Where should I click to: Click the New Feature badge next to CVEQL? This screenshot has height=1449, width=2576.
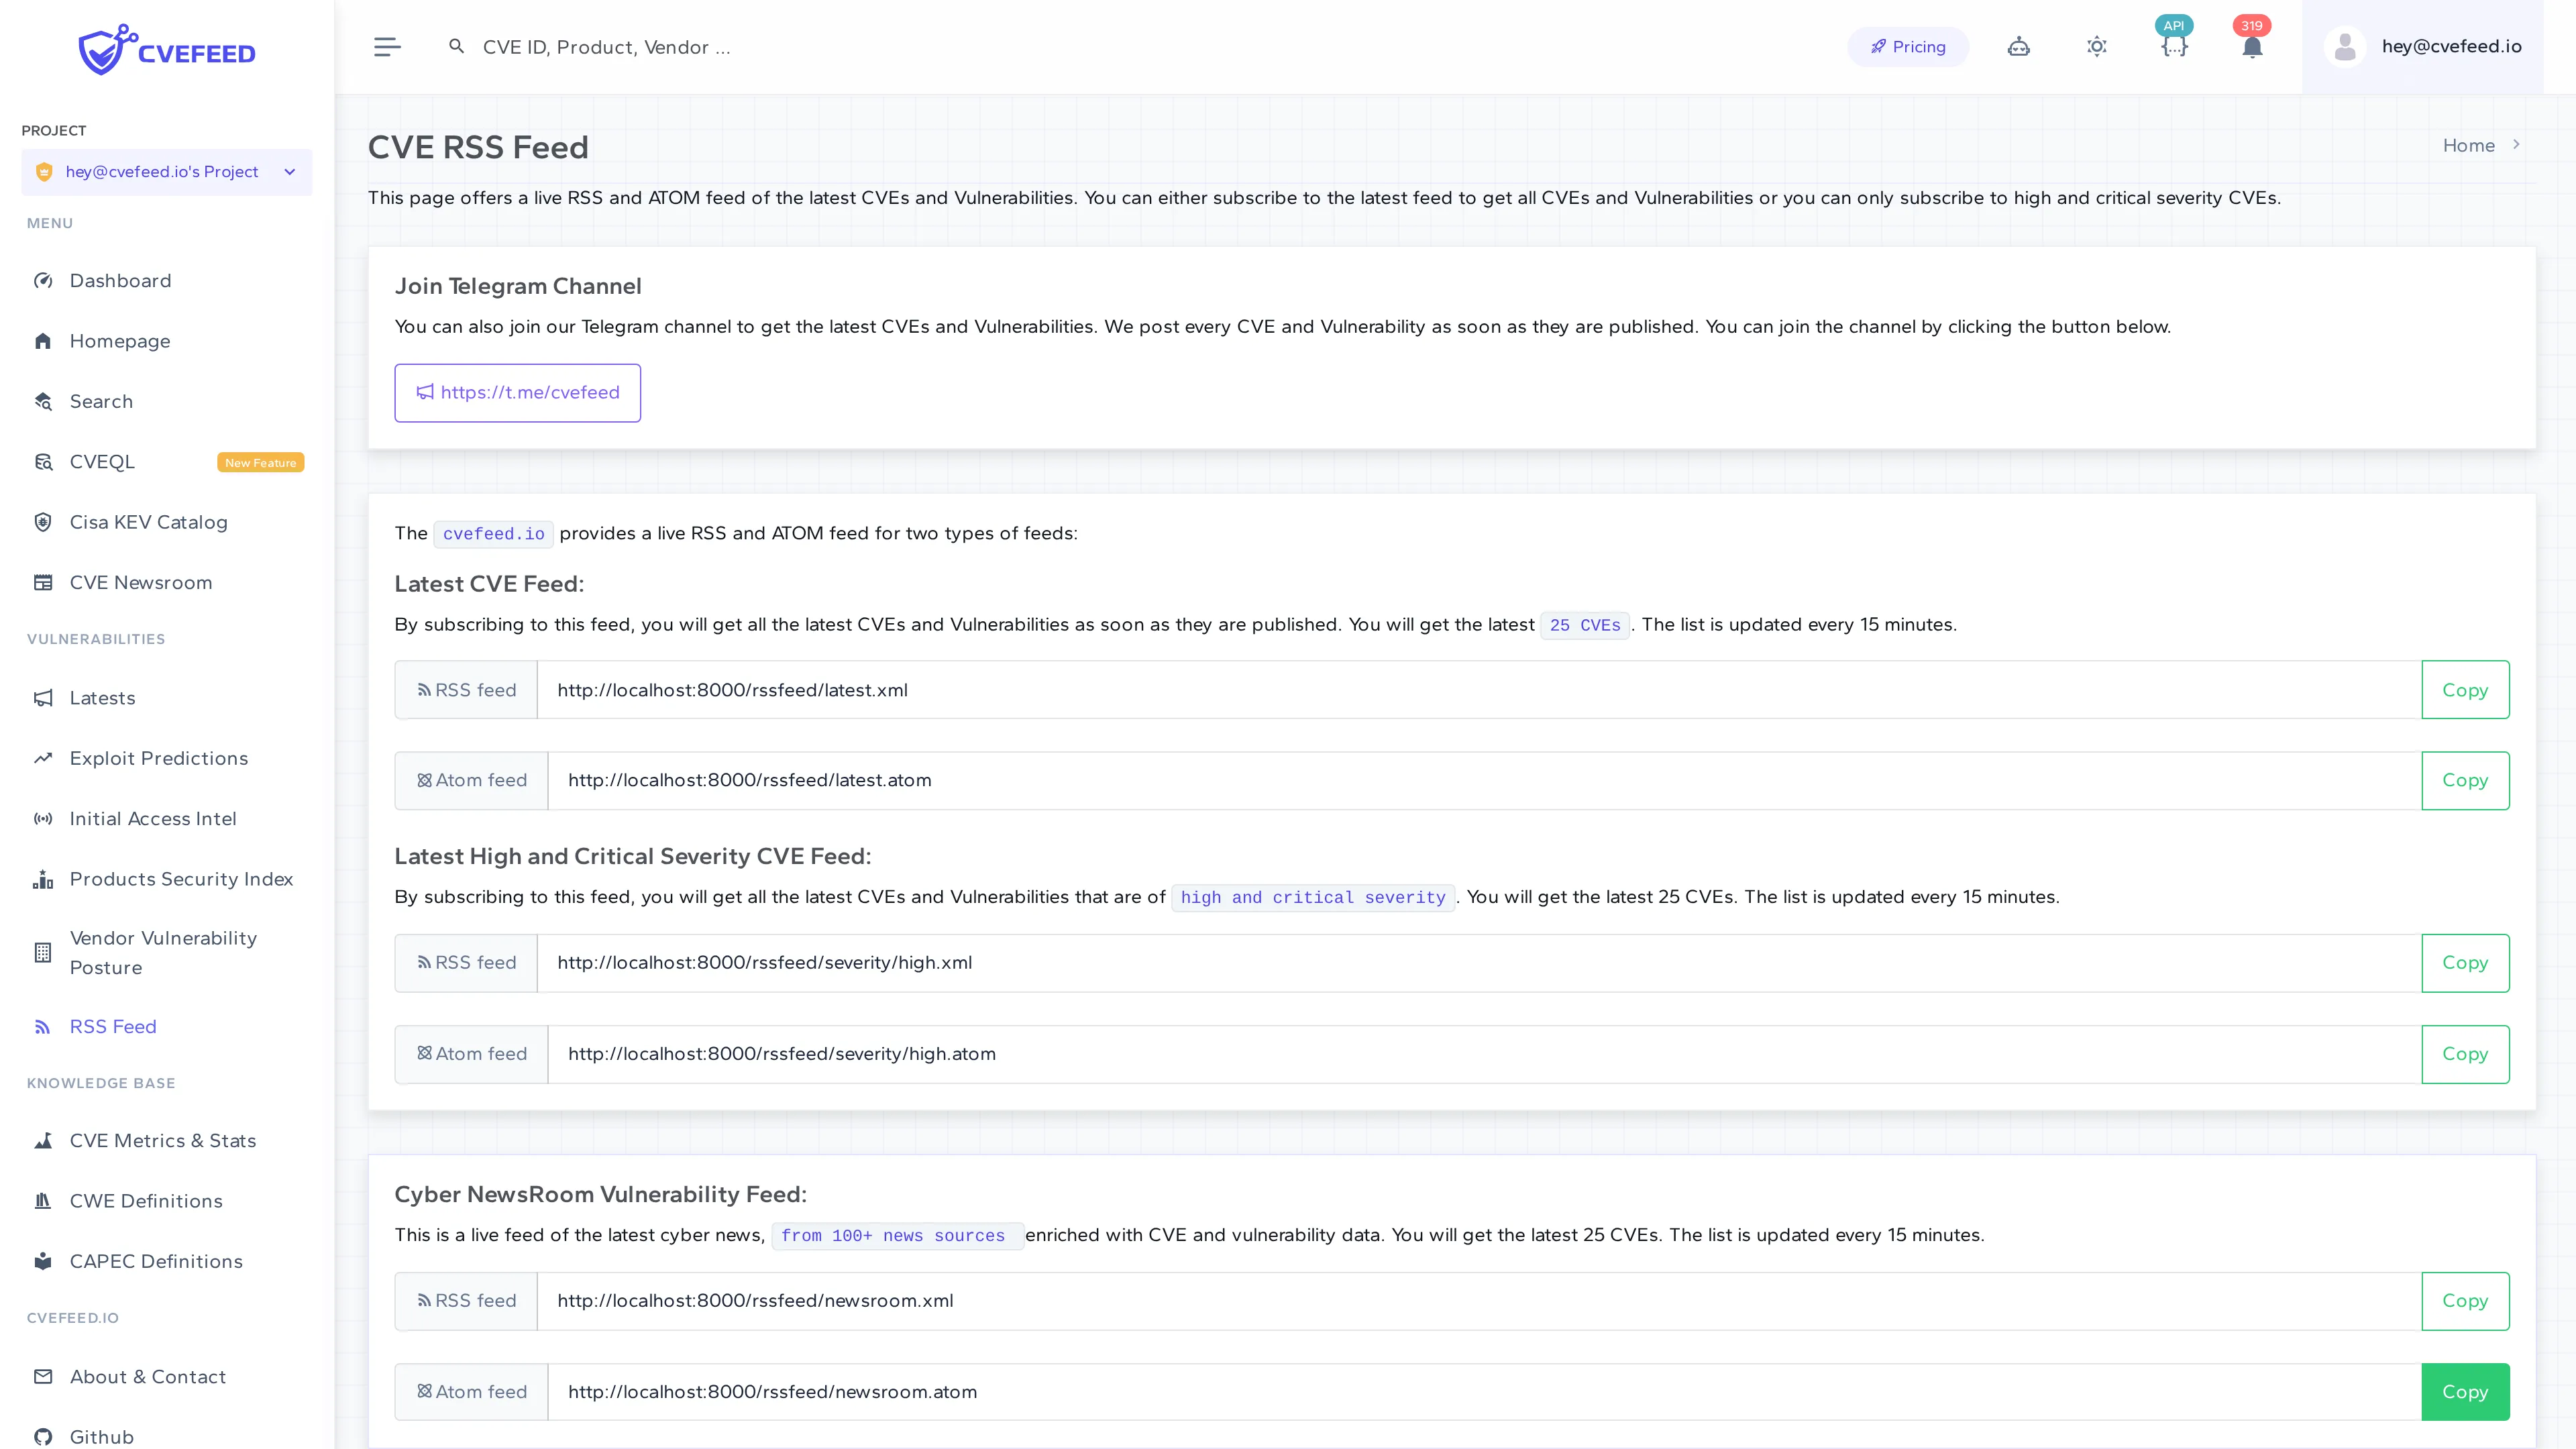pyautogui.click(x=260, y=461)
